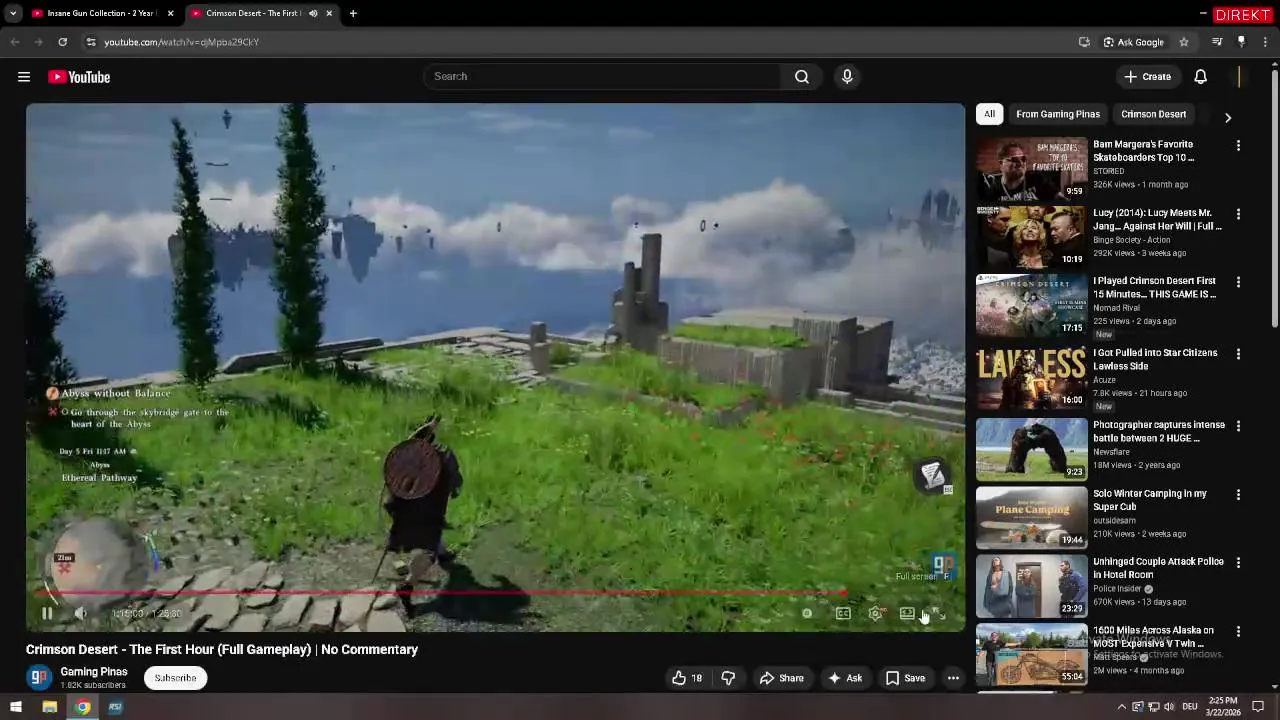Save video to a playlist

pyautogui.click(x=905, y=678)
